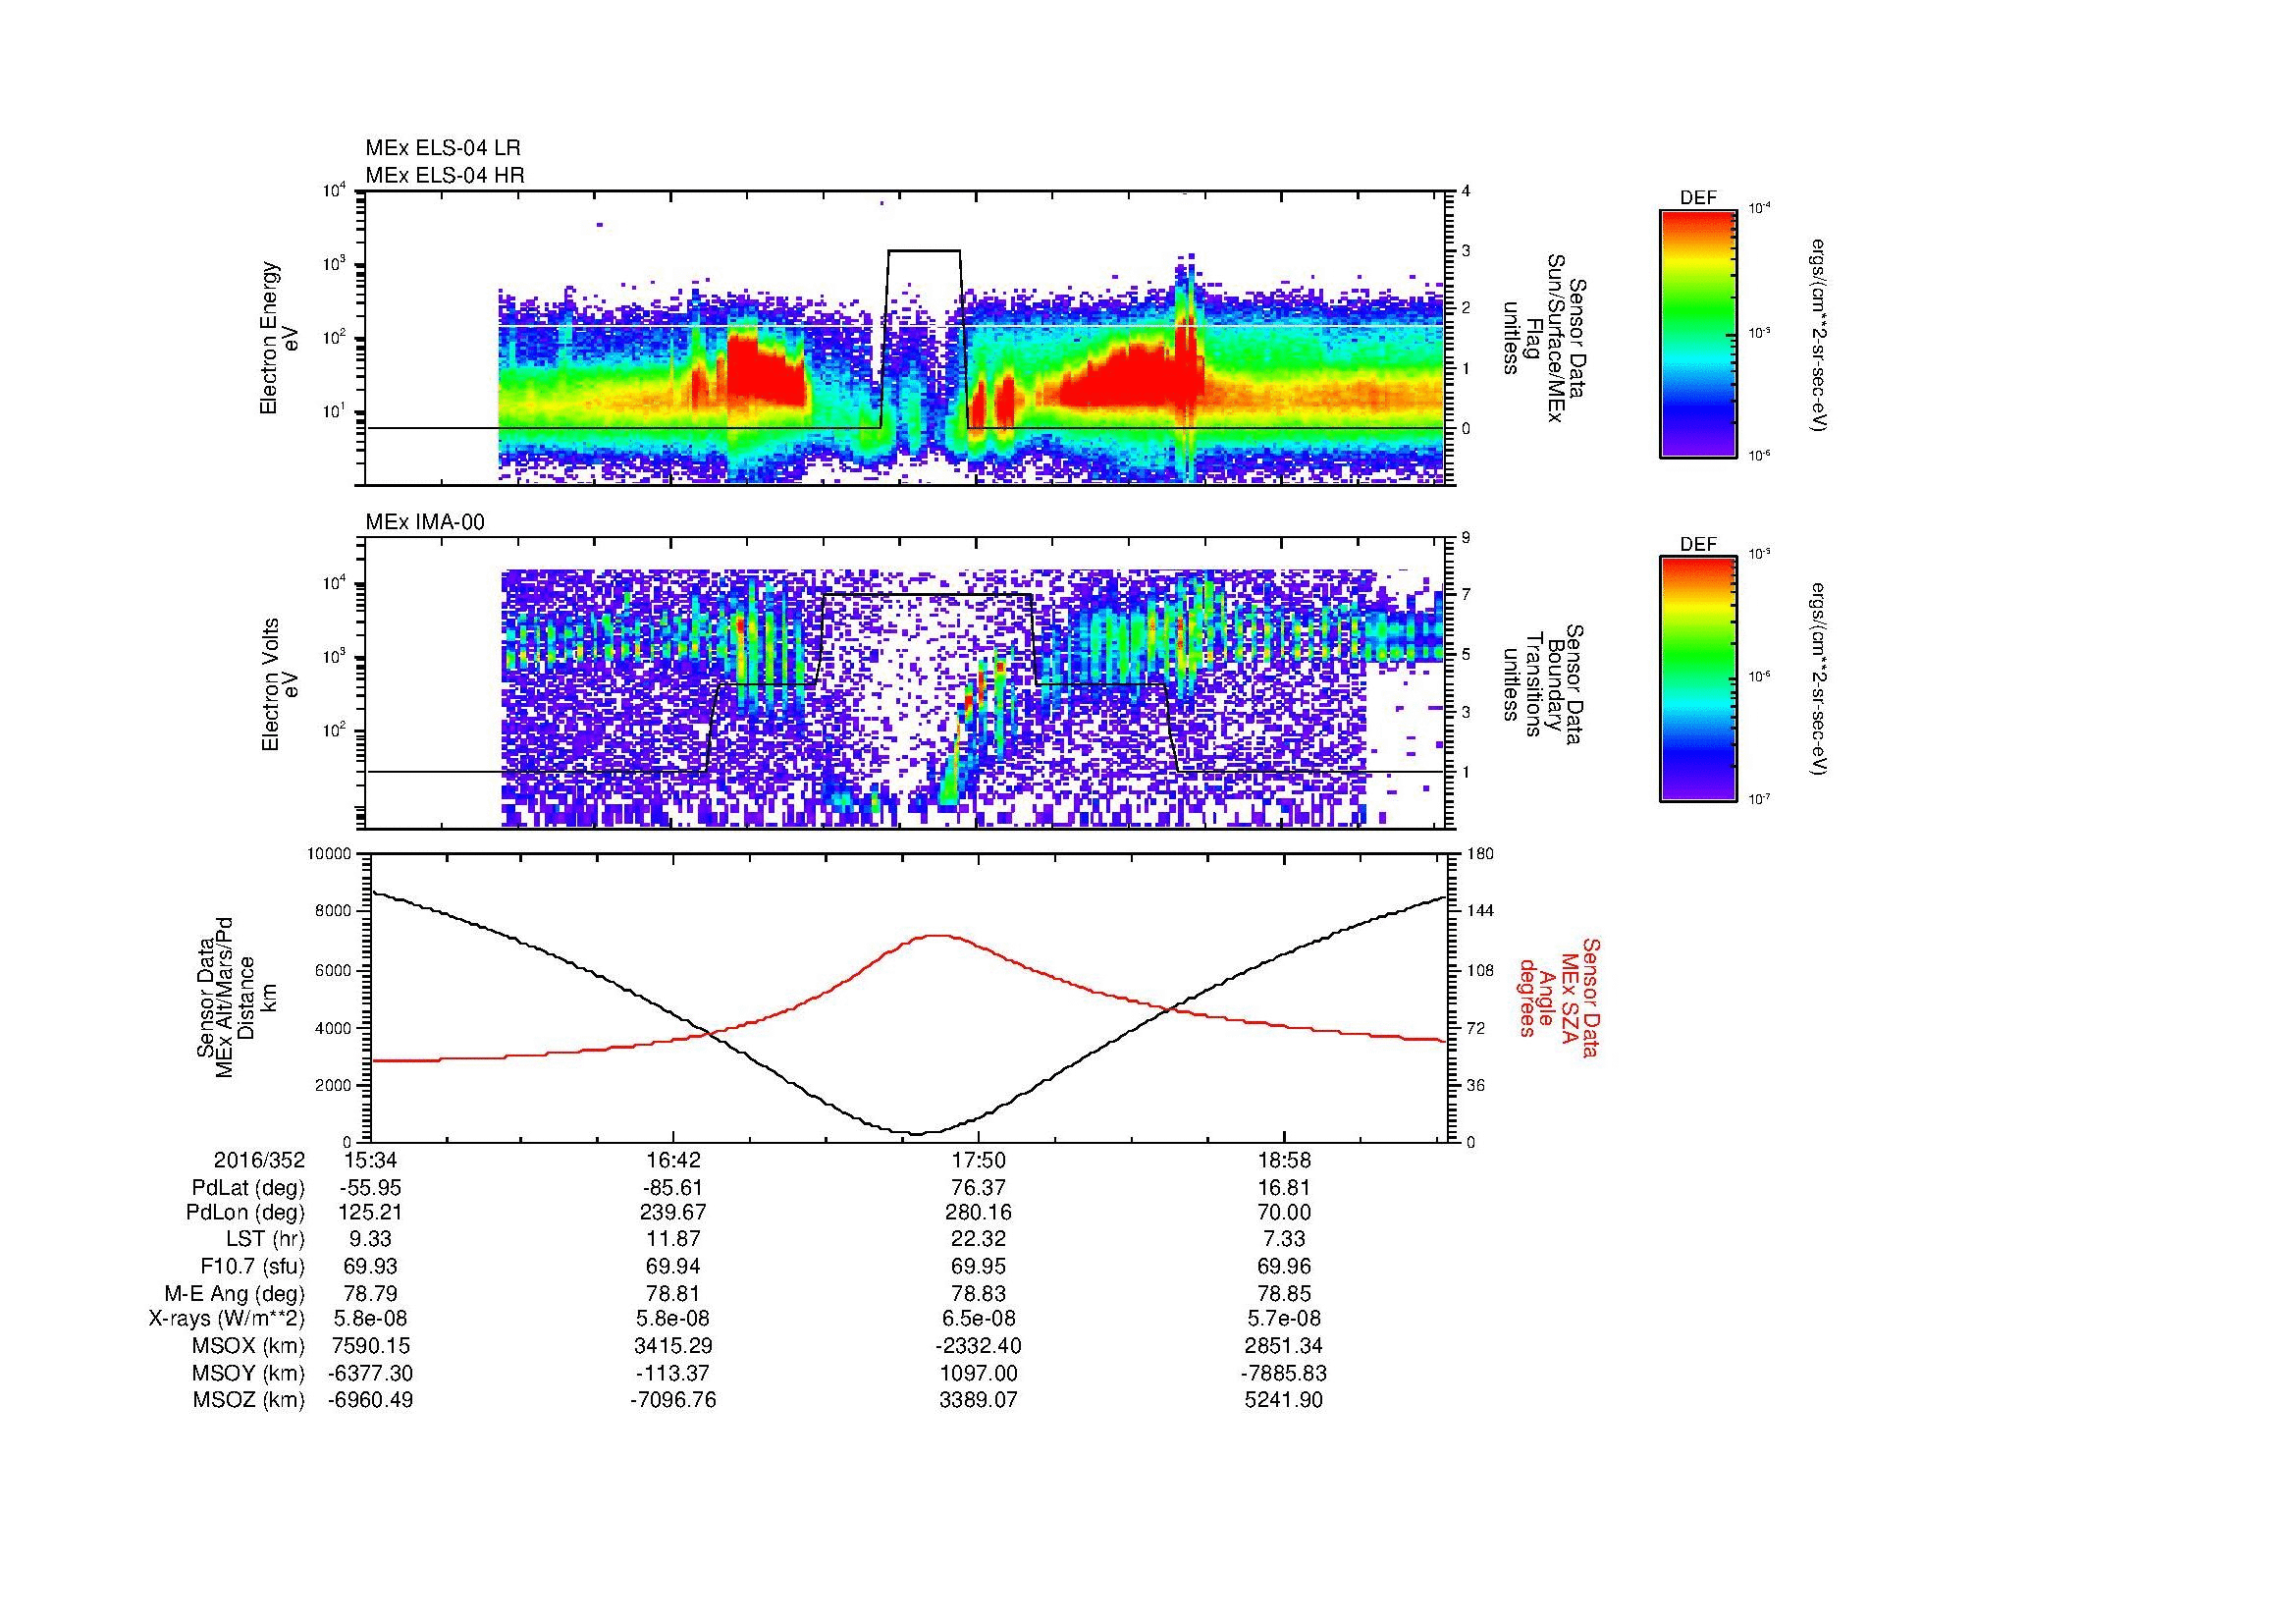Click LST value 22.32
This screenshot has width=2296, height=1623.
(979, 1240)
